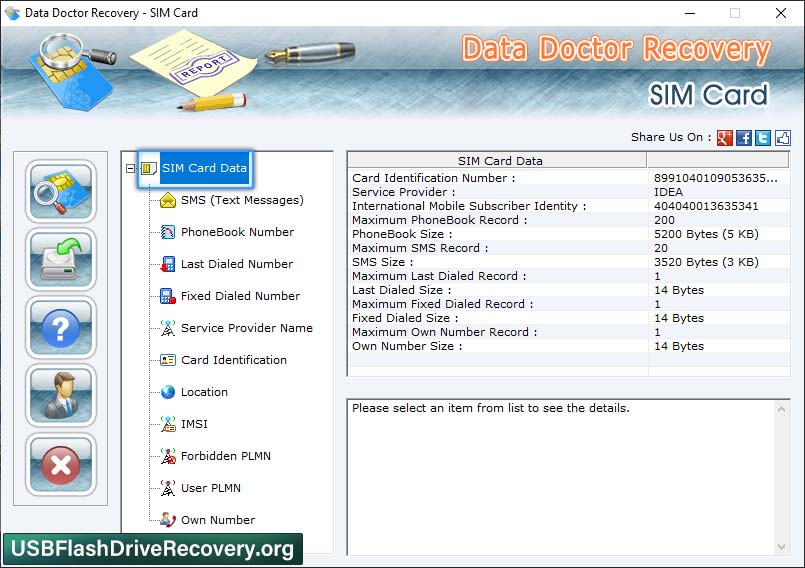Open Service Provider Name item

(x=246, y=328)
